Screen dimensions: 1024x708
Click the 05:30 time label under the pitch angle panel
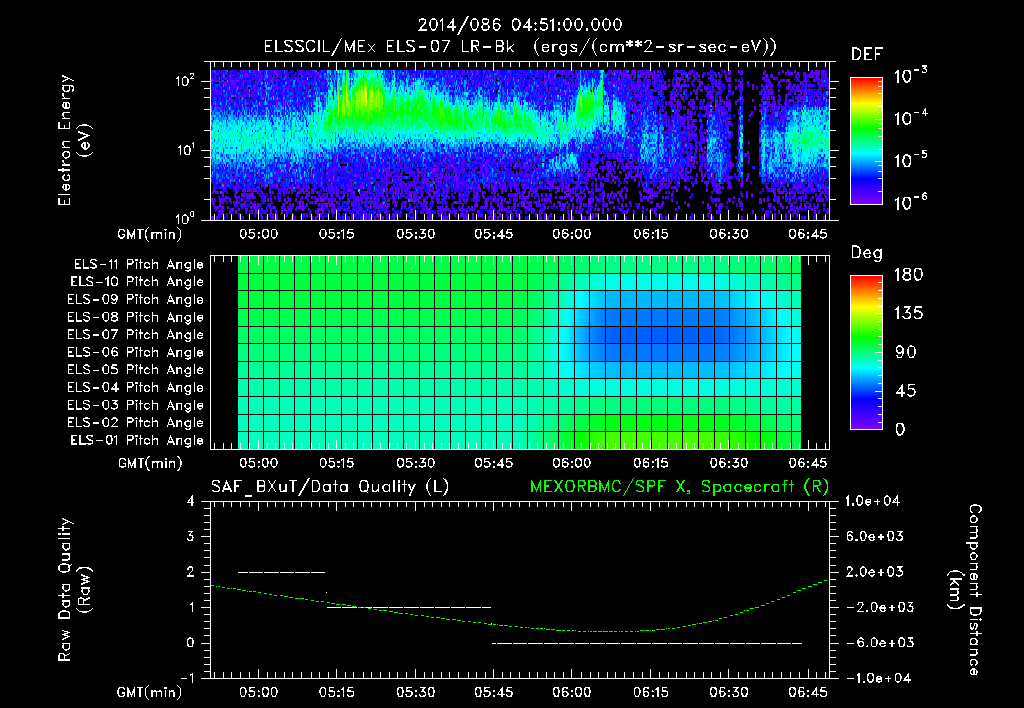point(415,463)
